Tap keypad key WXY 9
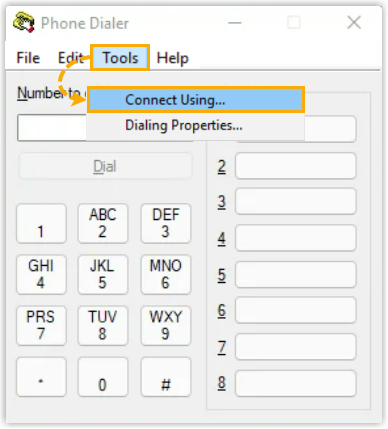Screen dimensions: 388x429 pos(166,326)
